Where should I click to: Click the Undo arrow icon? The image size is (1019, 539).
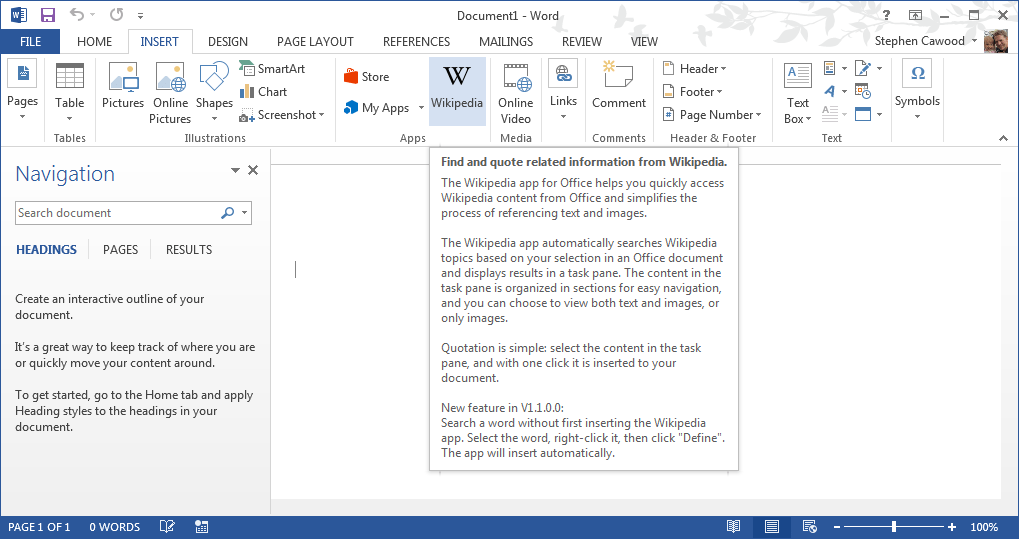click(x=77, y=15)
